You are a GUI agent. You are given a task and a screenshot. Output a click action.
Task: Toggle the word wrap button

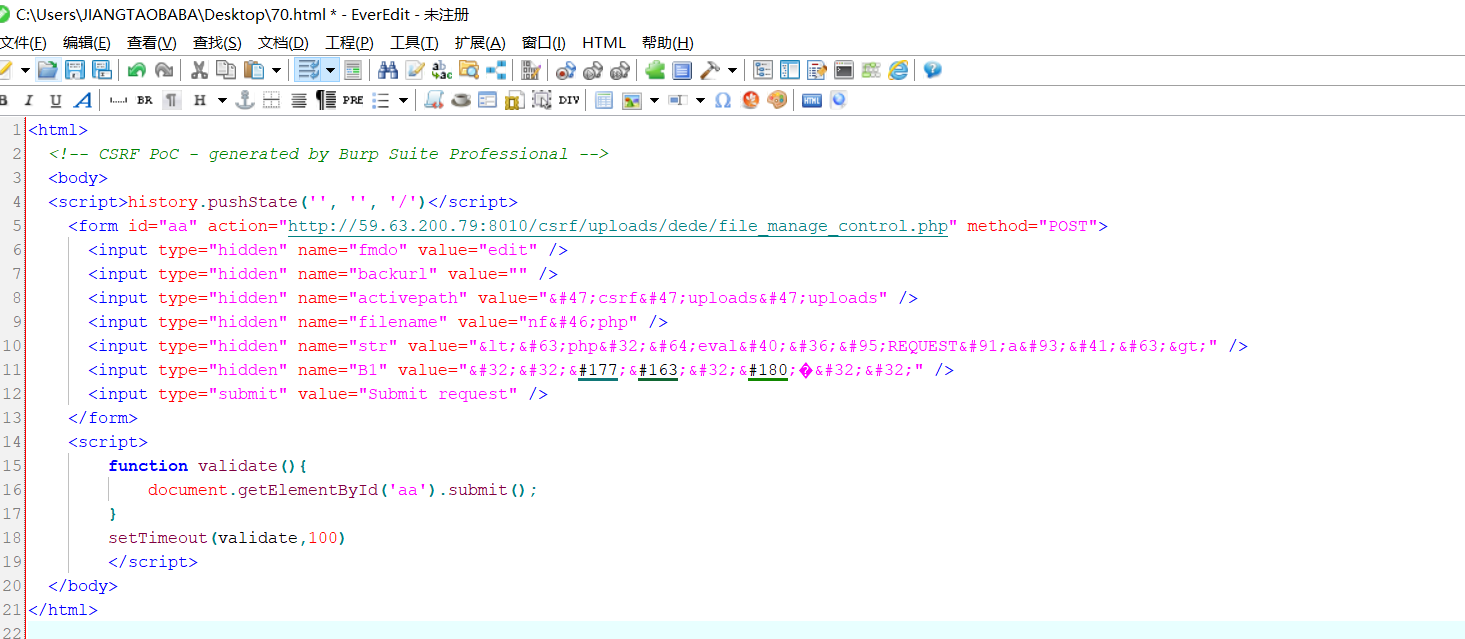pyautogui.click(x=308, y=70)
